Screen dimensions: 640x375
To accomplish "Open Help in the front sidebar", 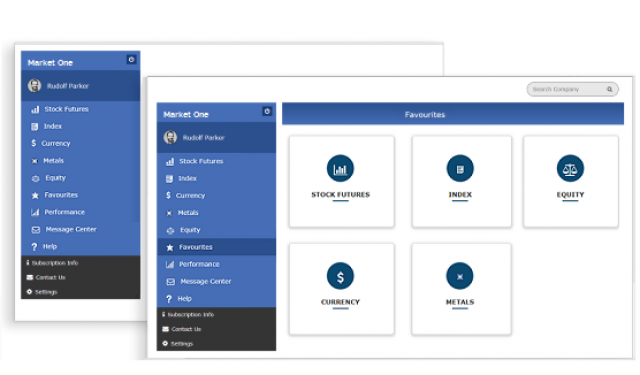I will [216, 299].
